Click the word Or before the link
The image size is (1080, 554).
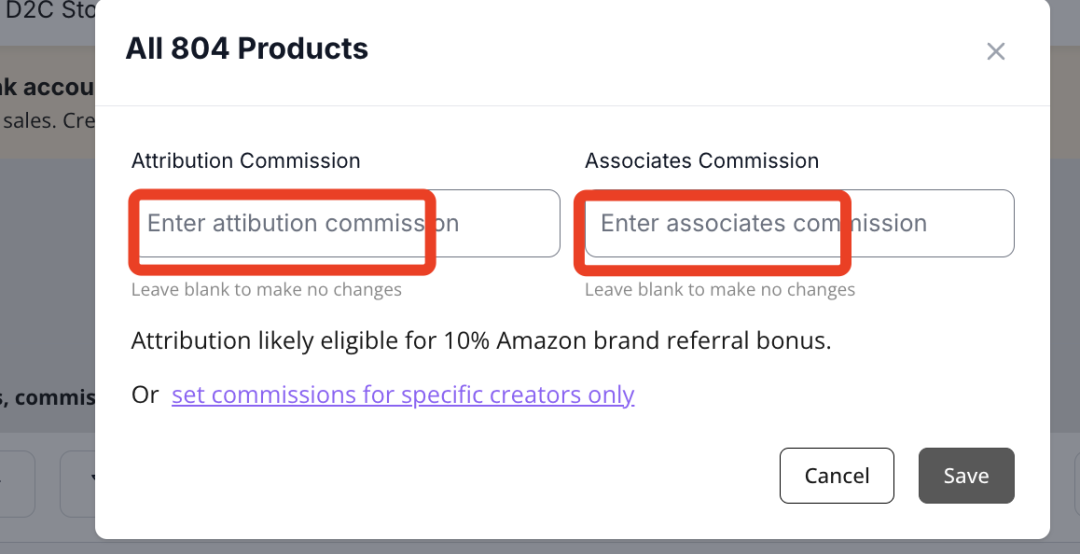click(145, 395)
